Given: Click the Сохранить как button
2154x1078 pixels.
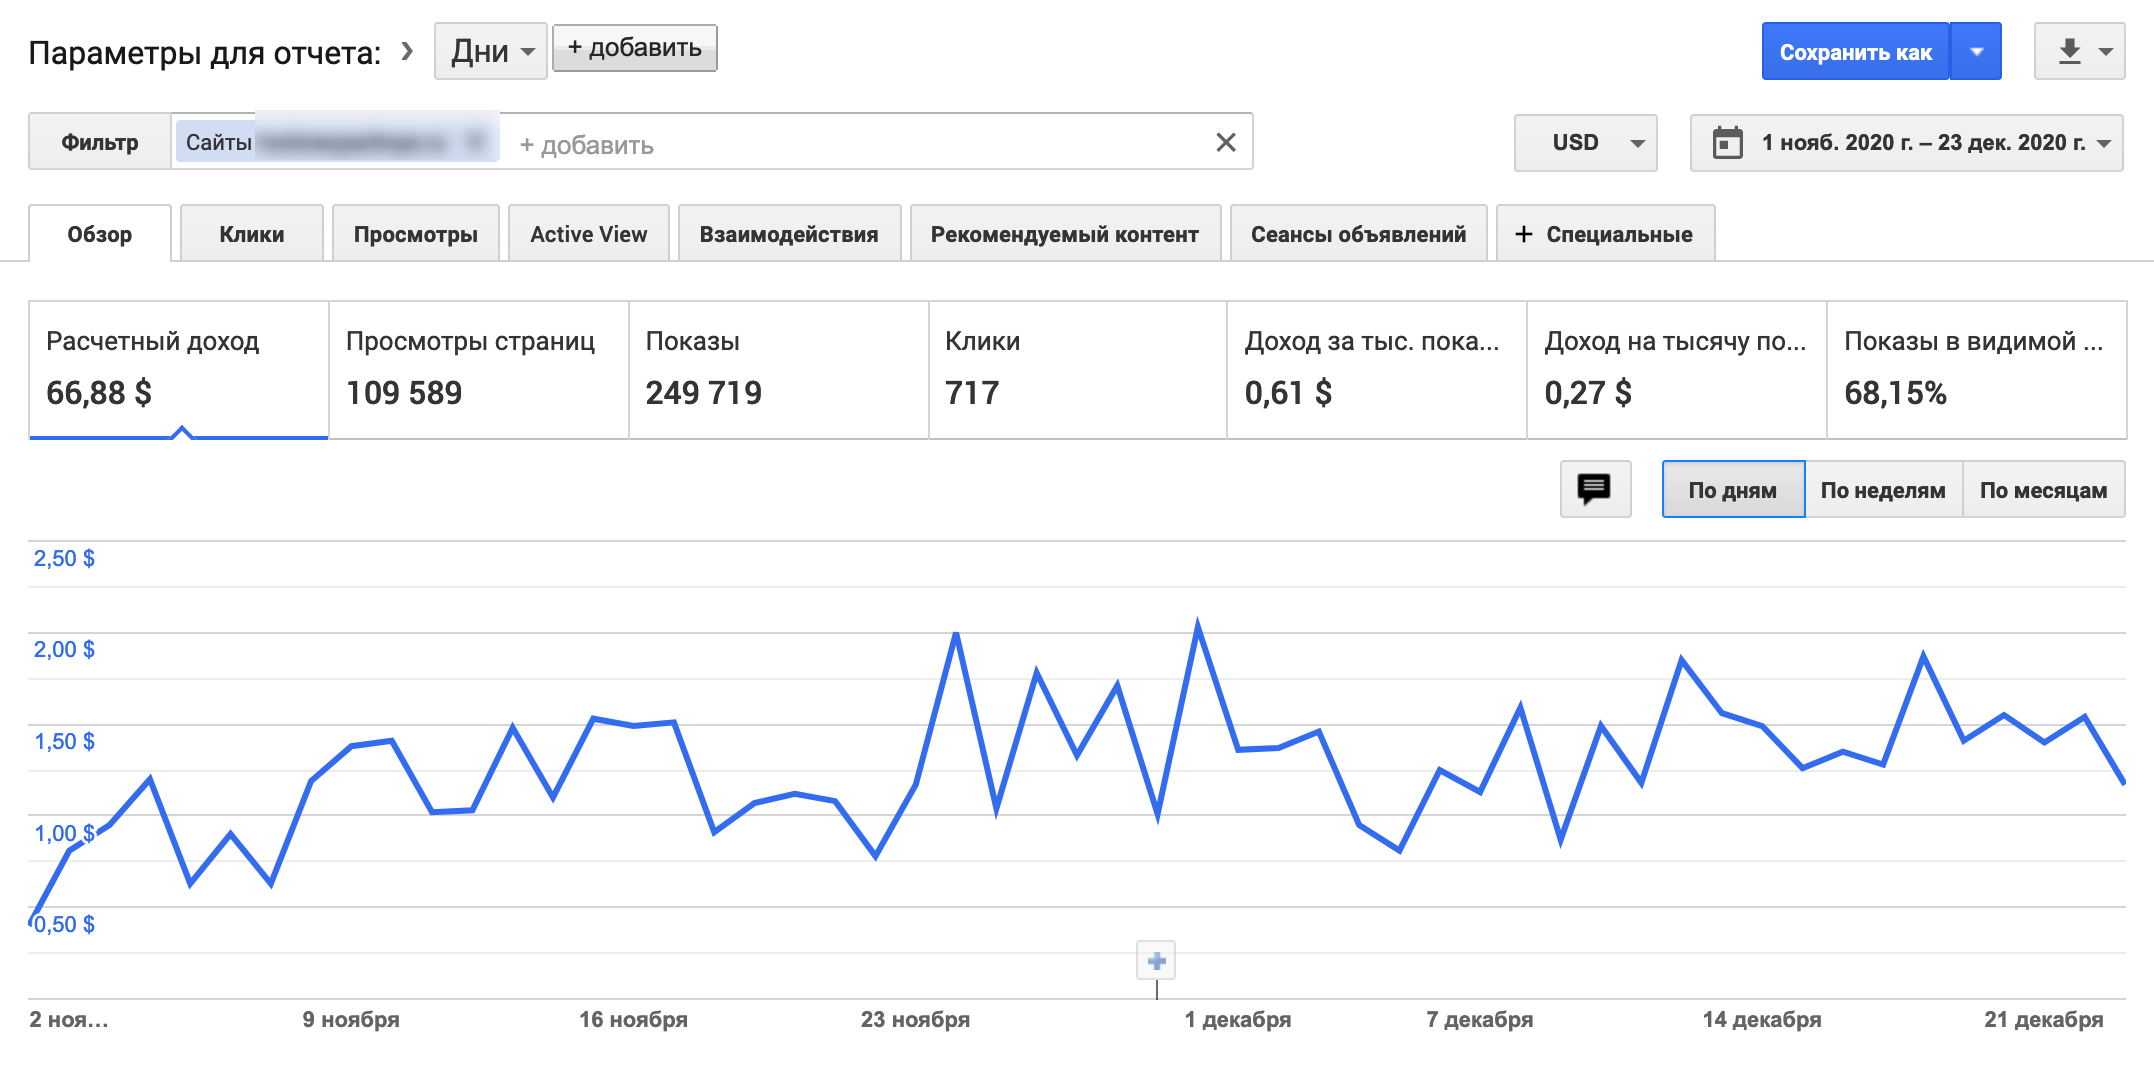Looking at the screenshot, I should pyautogui.click(x=1855, y=52).
